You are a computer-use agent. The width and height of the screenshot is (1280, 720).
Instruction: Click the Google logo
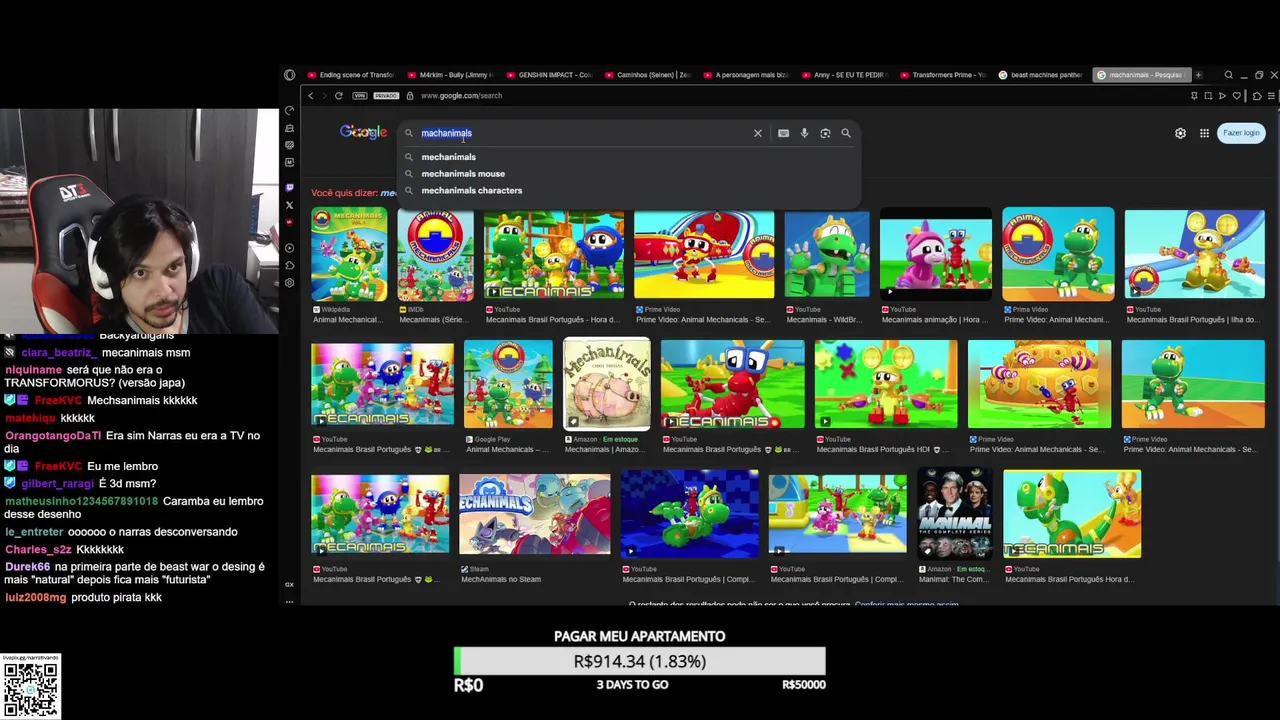coord(363,132)
